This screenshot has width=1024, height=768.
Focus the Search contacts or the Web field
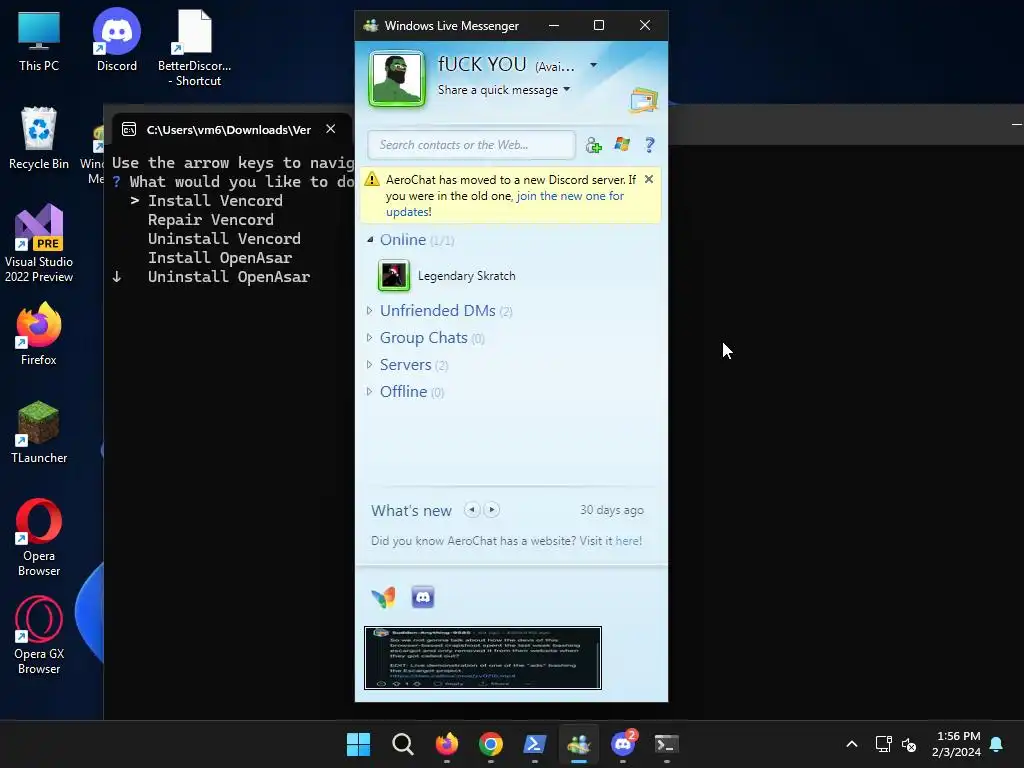tap(472, 145)
